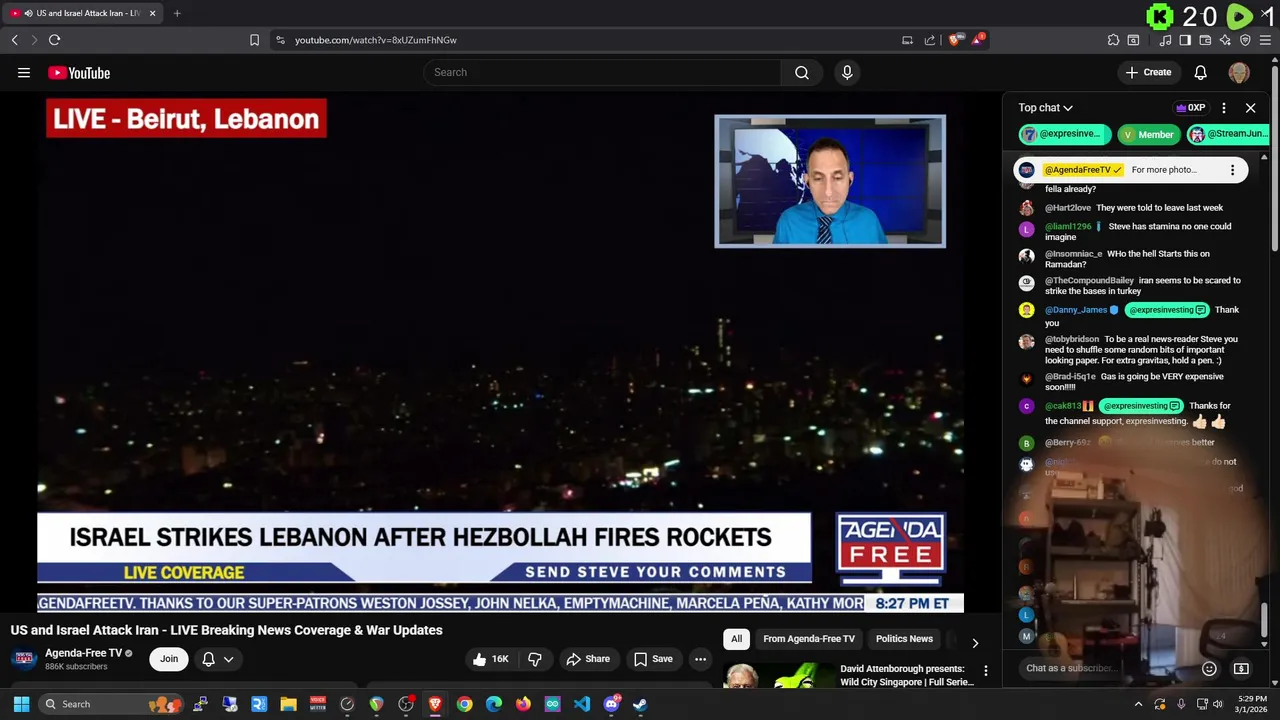
Task: Select the From Agenda-Free TV chip
Action: [x=809, y=639]
